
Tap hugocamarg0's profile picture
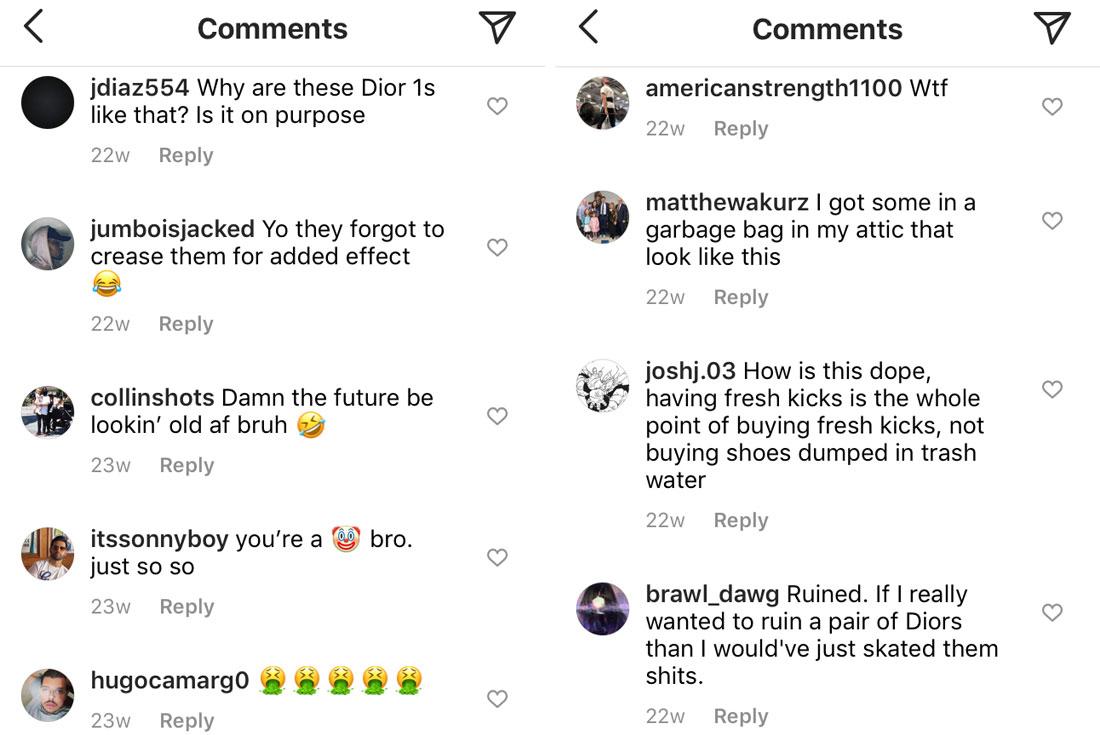click(48, 695)
